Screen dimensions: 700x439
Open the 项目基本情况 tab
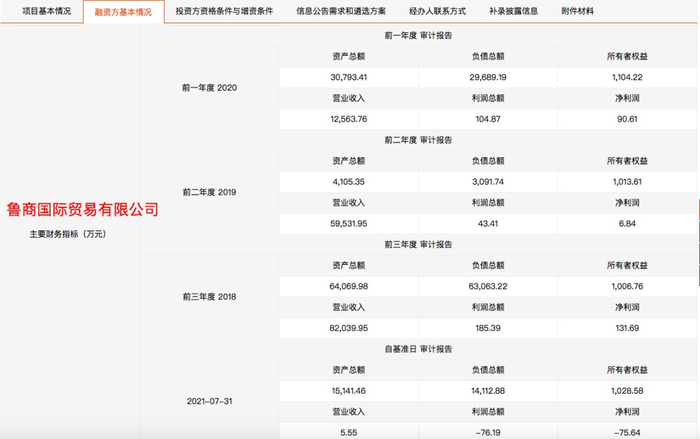tap(46, 11)
